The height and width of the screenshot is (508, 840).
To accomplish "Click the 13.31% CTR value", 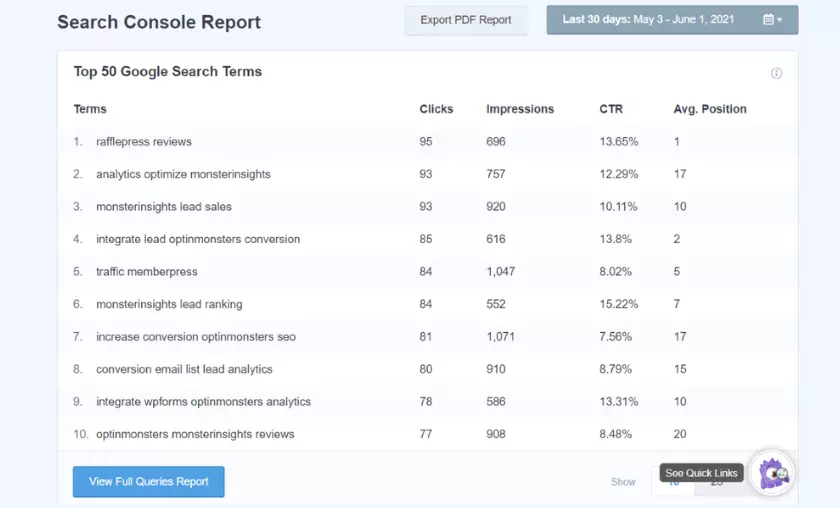I will pos(619,401).
